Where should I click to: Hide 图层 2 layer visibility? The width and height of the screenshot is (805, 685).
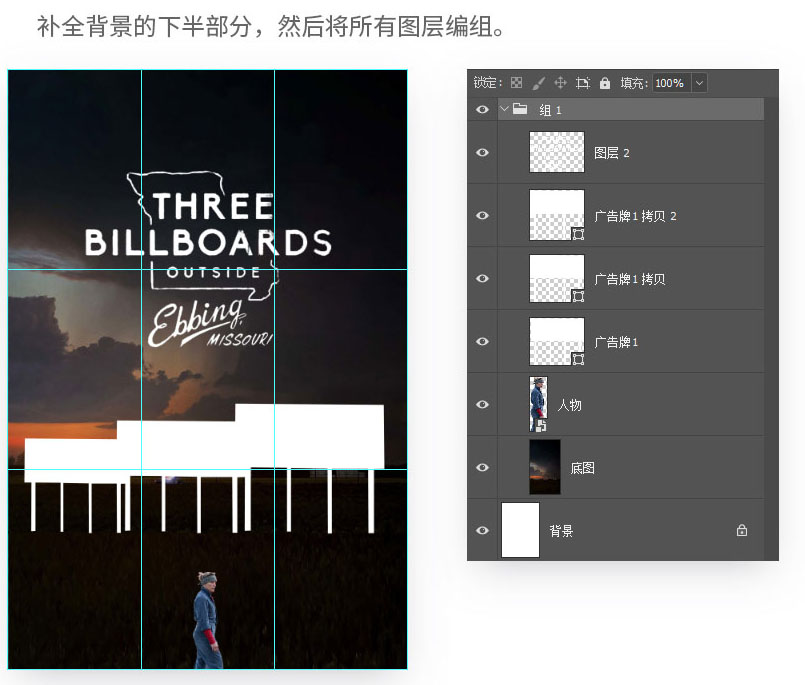482,153
